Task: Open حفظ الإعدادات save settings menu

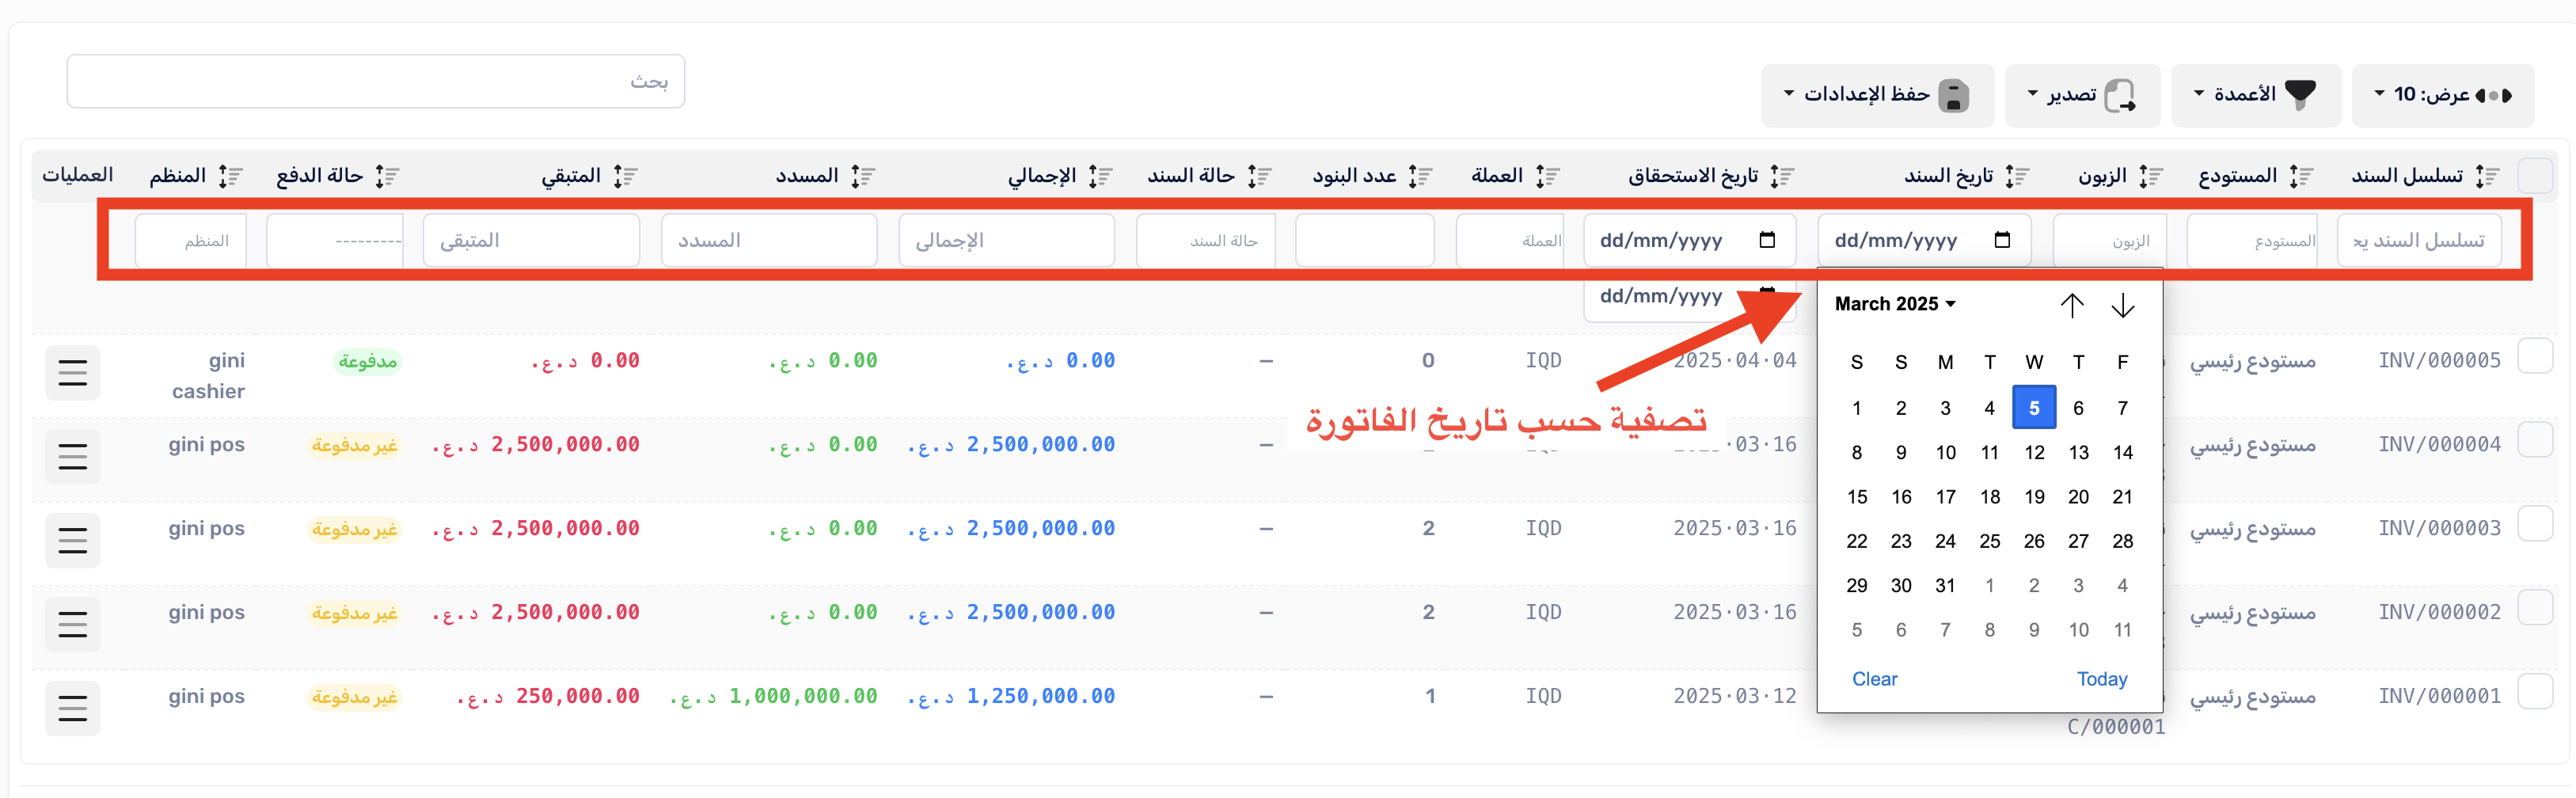Action: coord(1876,95)
